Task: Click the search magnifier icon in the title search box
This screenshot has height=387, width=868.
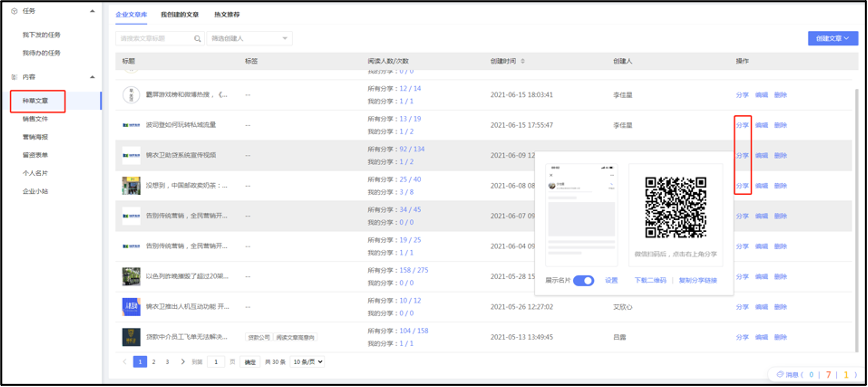Action: click(x=197, y=39)
